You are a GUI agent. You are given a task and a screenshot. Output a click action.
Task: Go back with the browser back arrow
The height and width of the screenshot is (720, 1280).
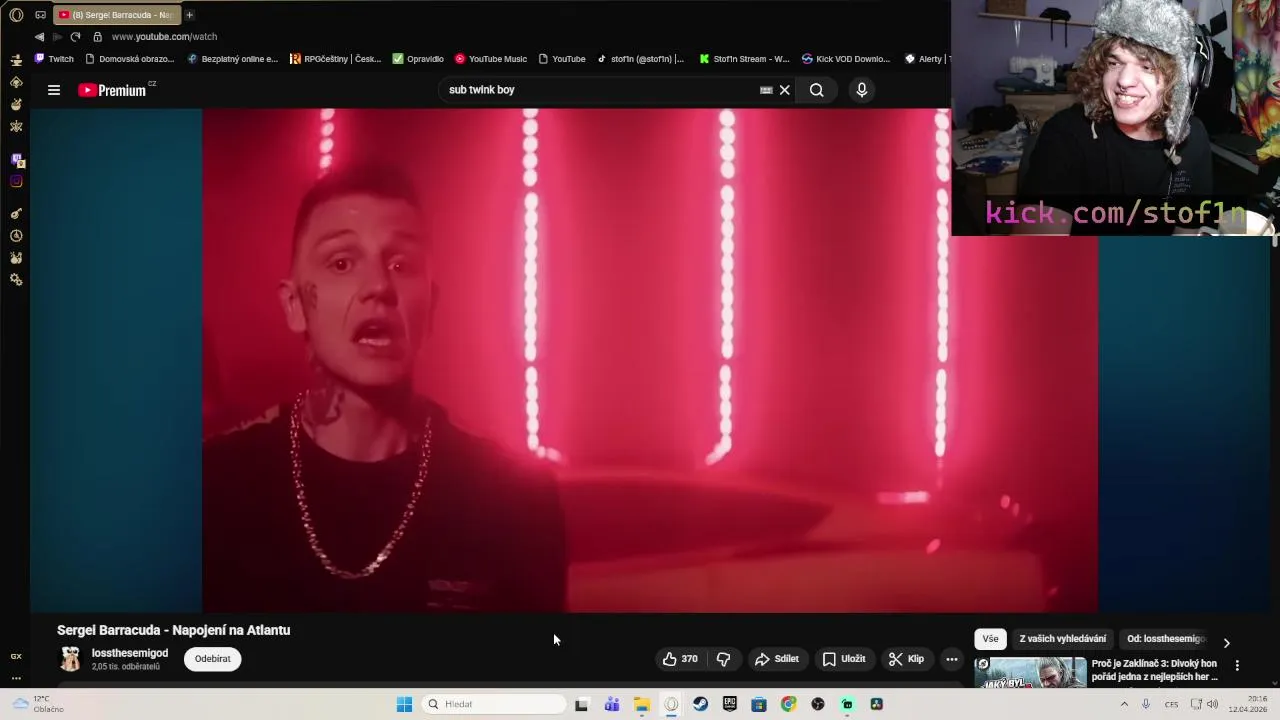coord(39,37)
